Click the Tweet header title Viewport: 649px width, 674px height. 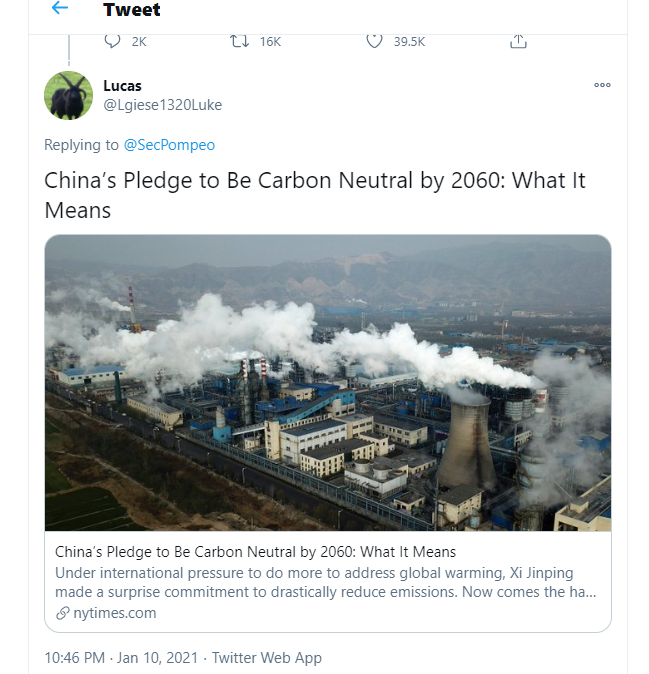(132, 9)
